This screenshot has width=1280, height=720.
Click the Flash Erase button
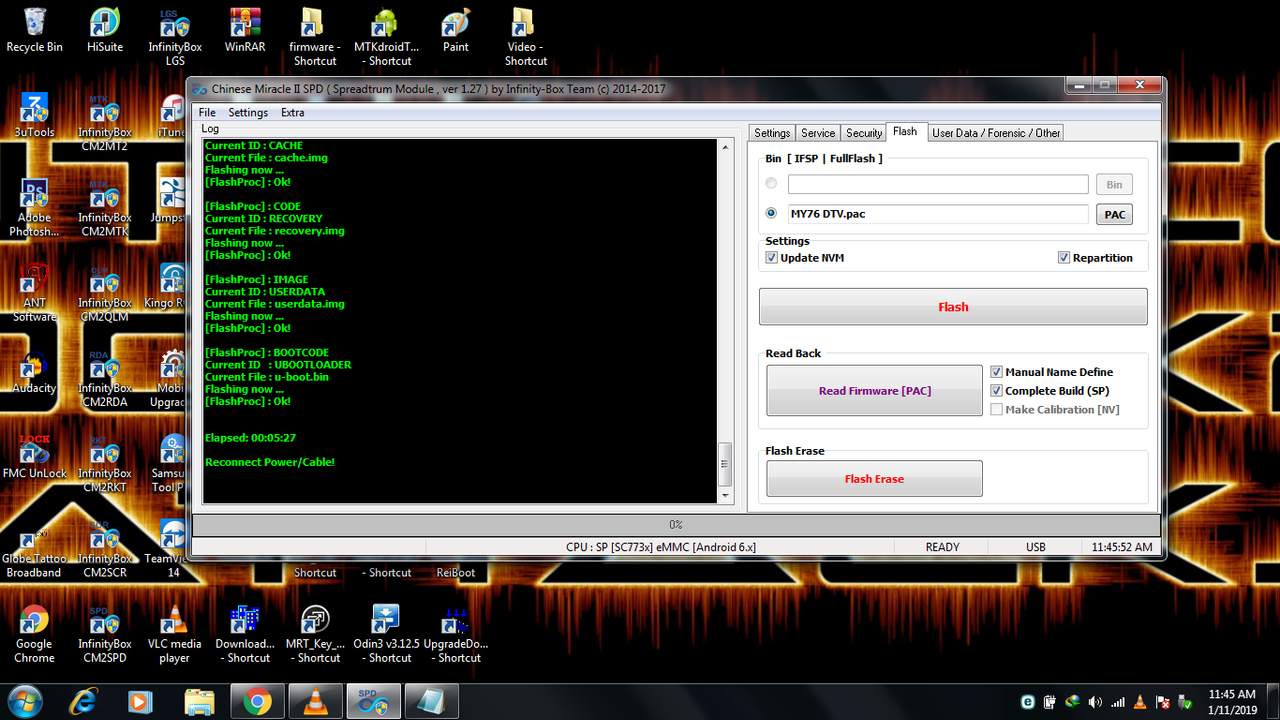click(x=874, y=478)
